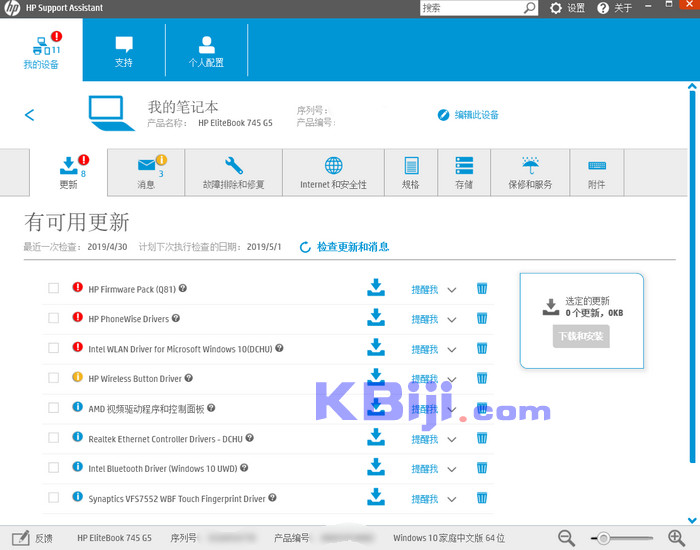
Task: Download the Synaptics Fingerprint Driver update
Action: coord(376,497)
